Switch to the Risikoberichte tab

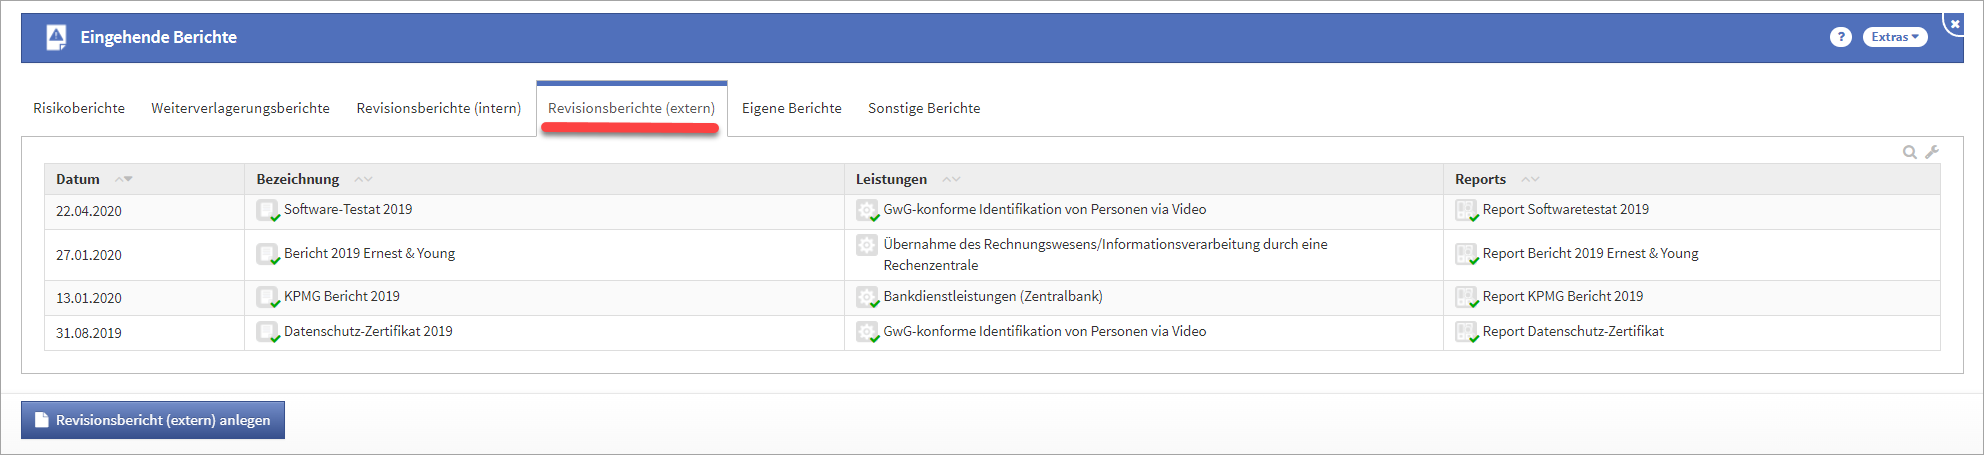(79, 108)
